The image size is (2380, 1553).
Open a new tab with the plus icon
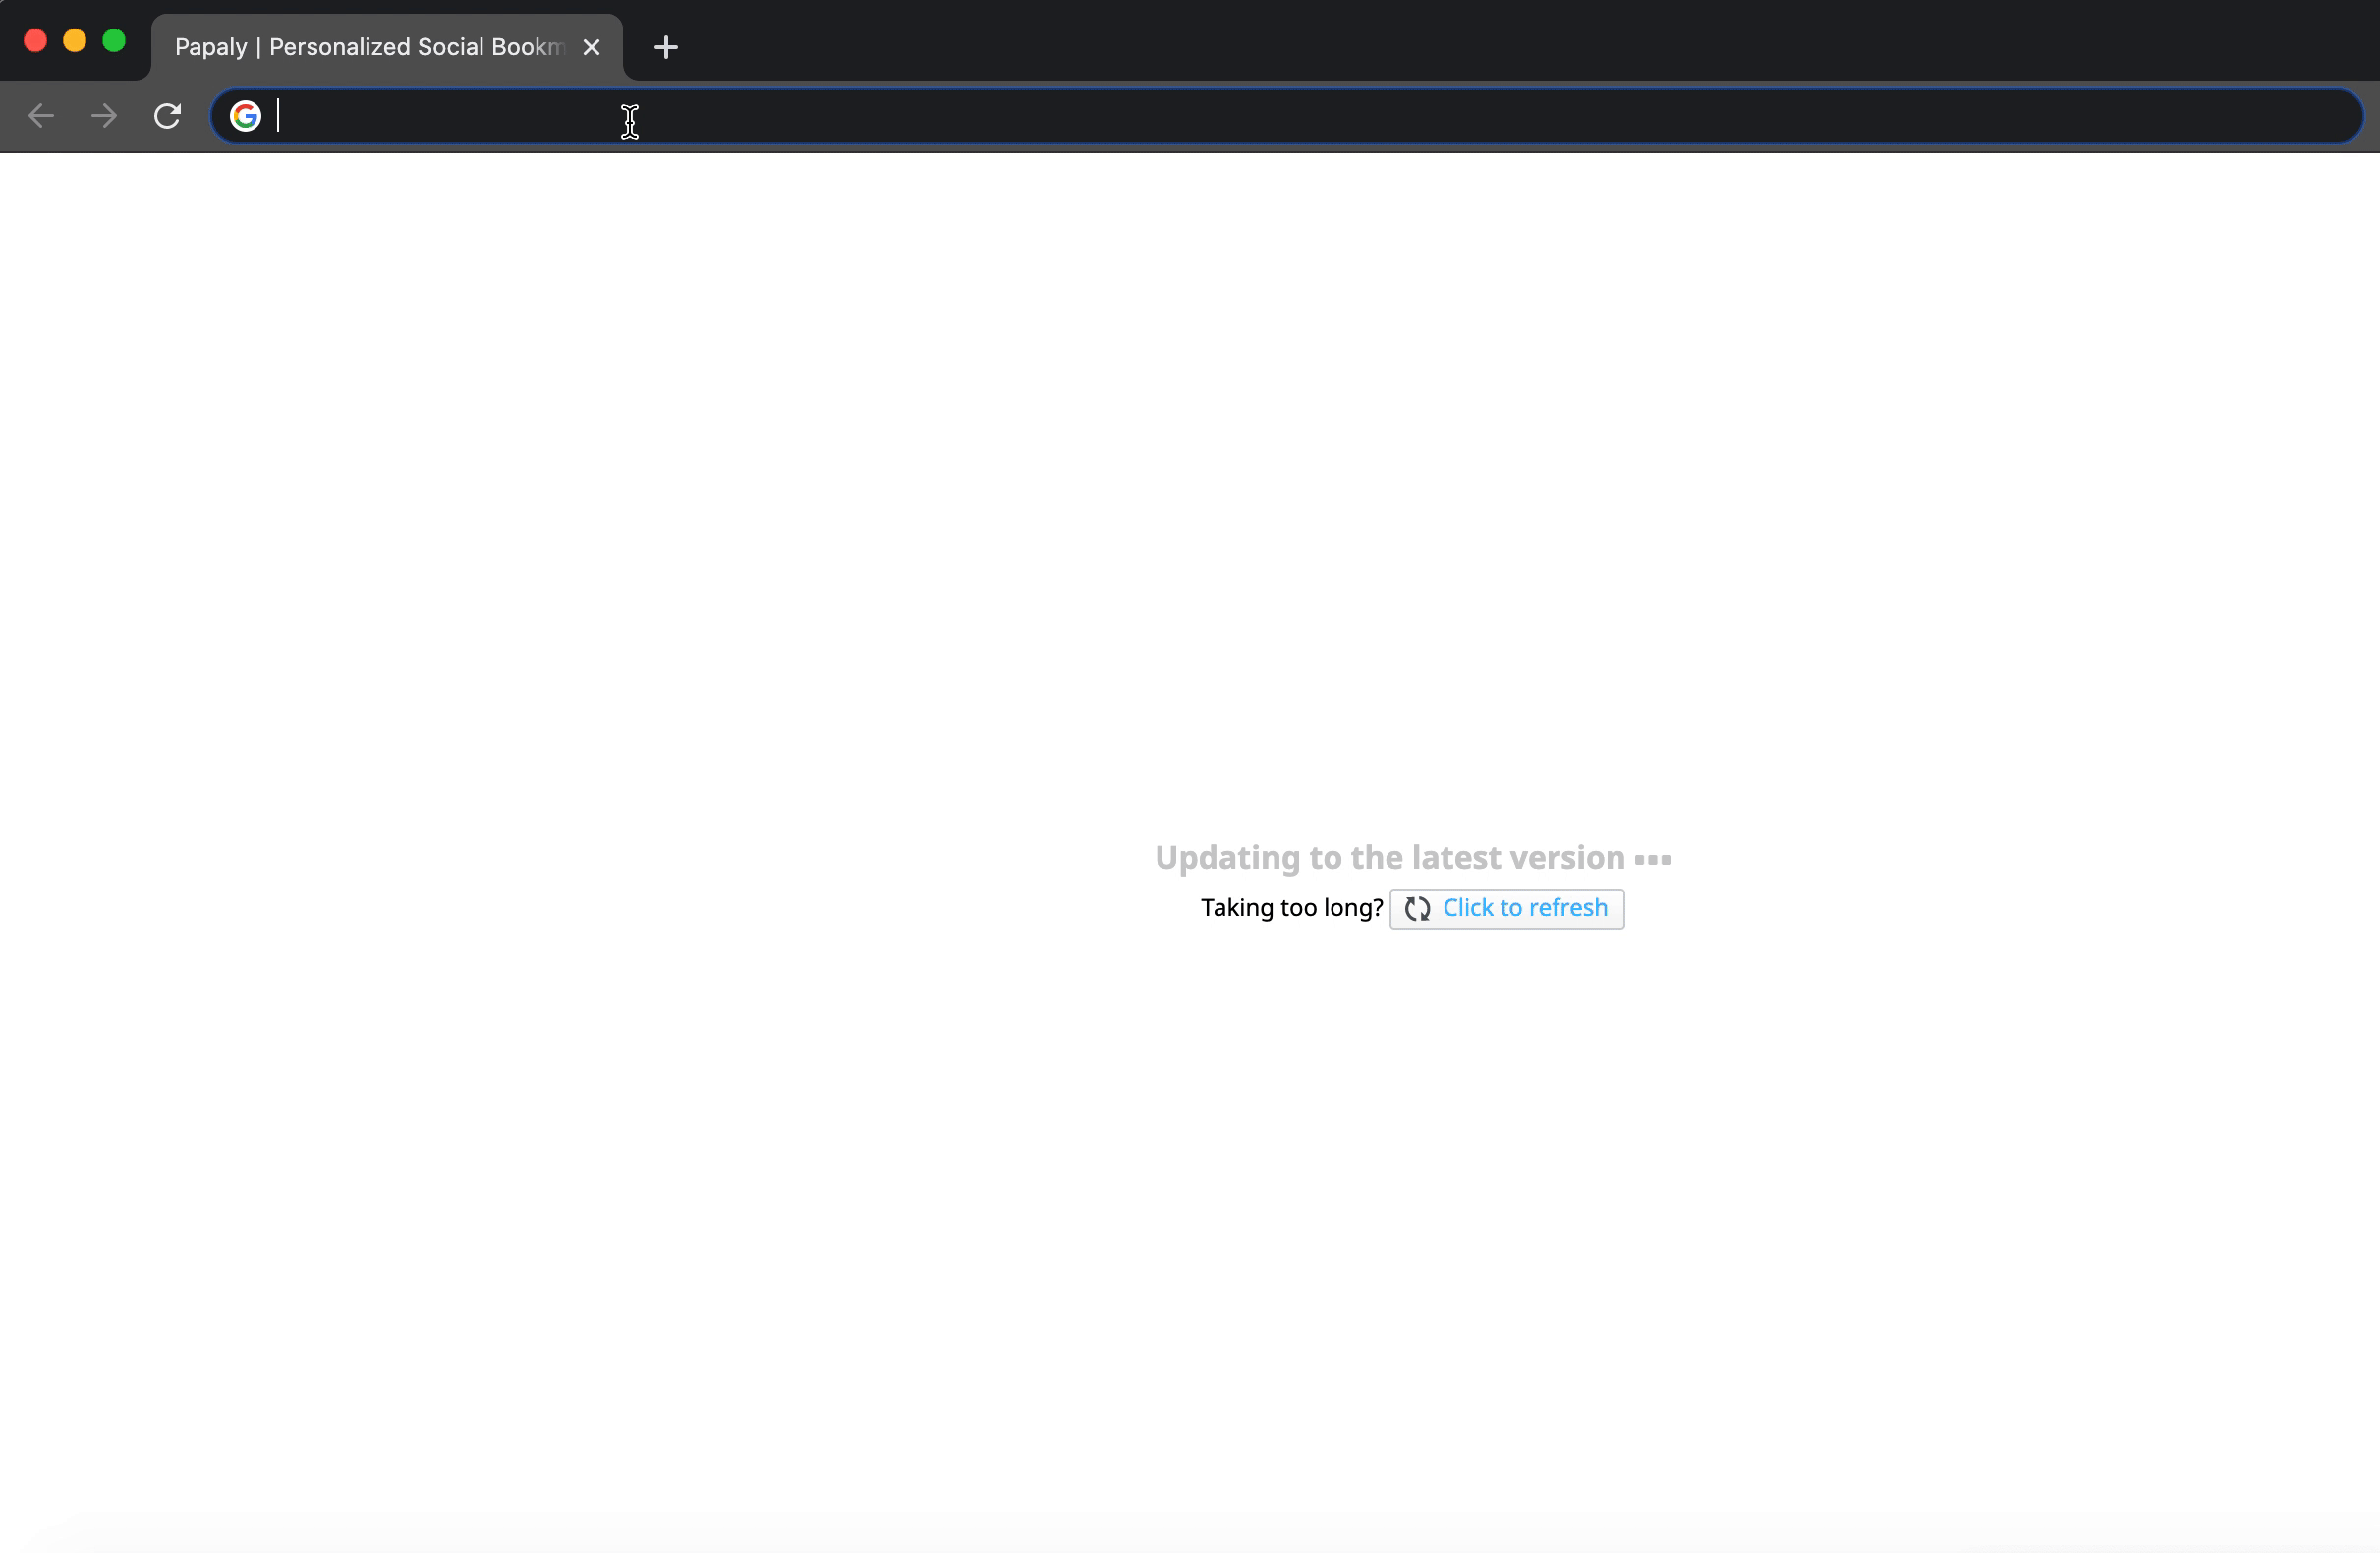click(x=665, y=47)
